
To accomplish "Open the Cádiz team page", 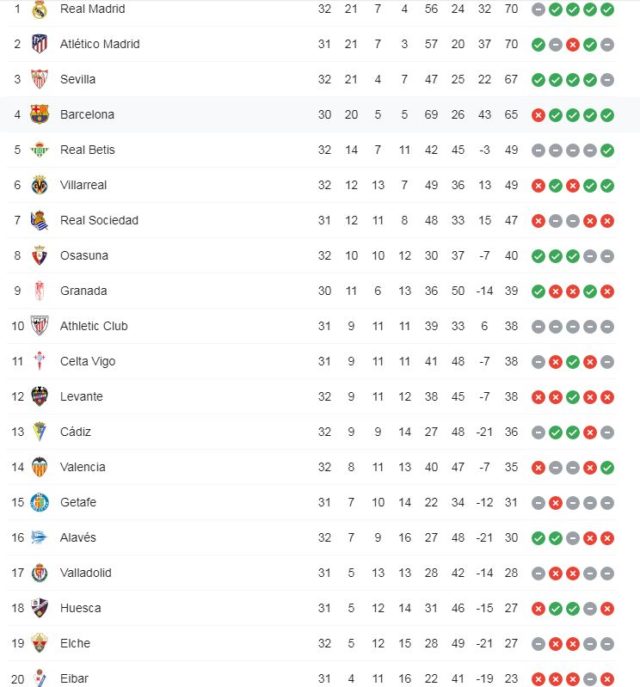I will [x=75, y=432].
